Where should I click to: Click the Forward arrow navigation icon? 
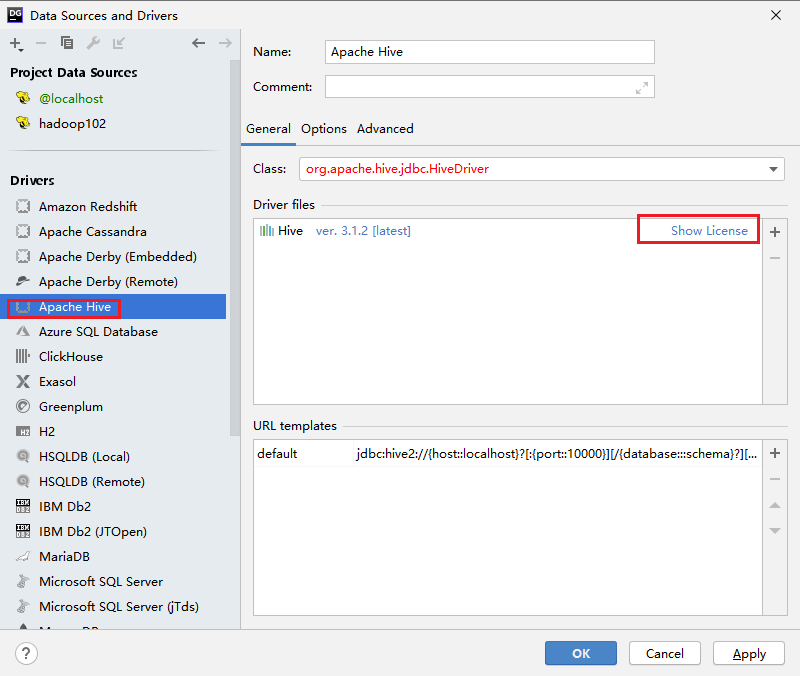[225, 43]
